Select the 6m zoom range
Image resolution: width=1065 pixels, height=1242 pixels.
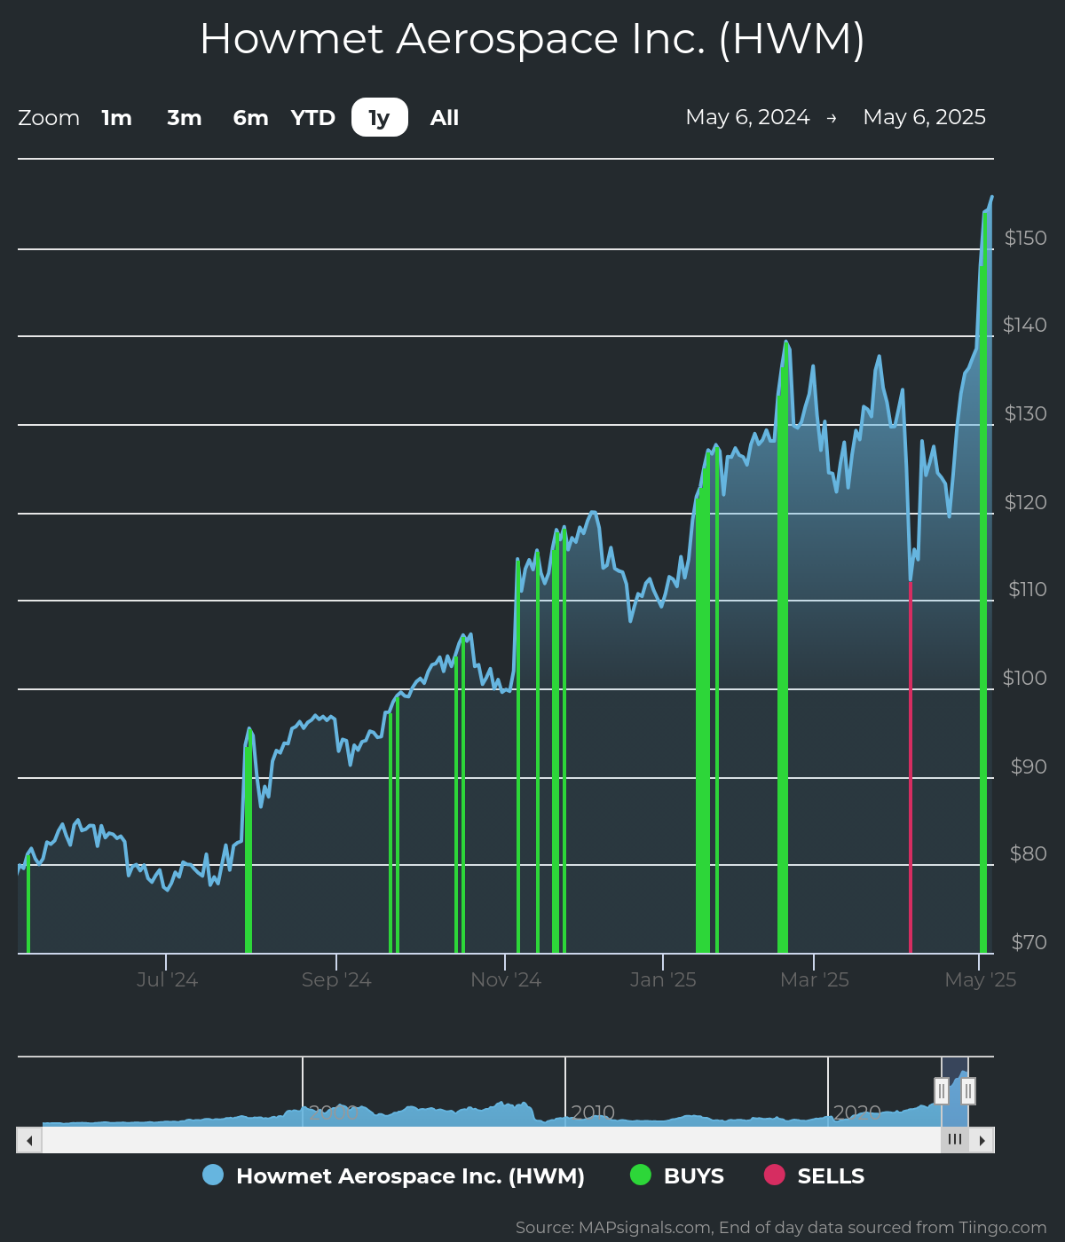[x=251, y=118]
